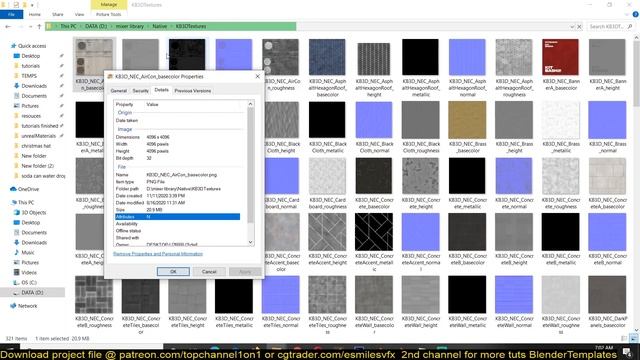
Task: Open 3D Objects under This PC
Action: coord(33,212)
